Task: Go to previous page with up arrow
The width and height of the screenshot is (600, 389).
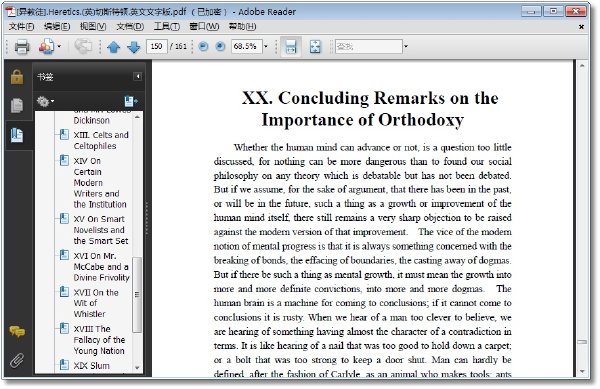Action: 114,47
